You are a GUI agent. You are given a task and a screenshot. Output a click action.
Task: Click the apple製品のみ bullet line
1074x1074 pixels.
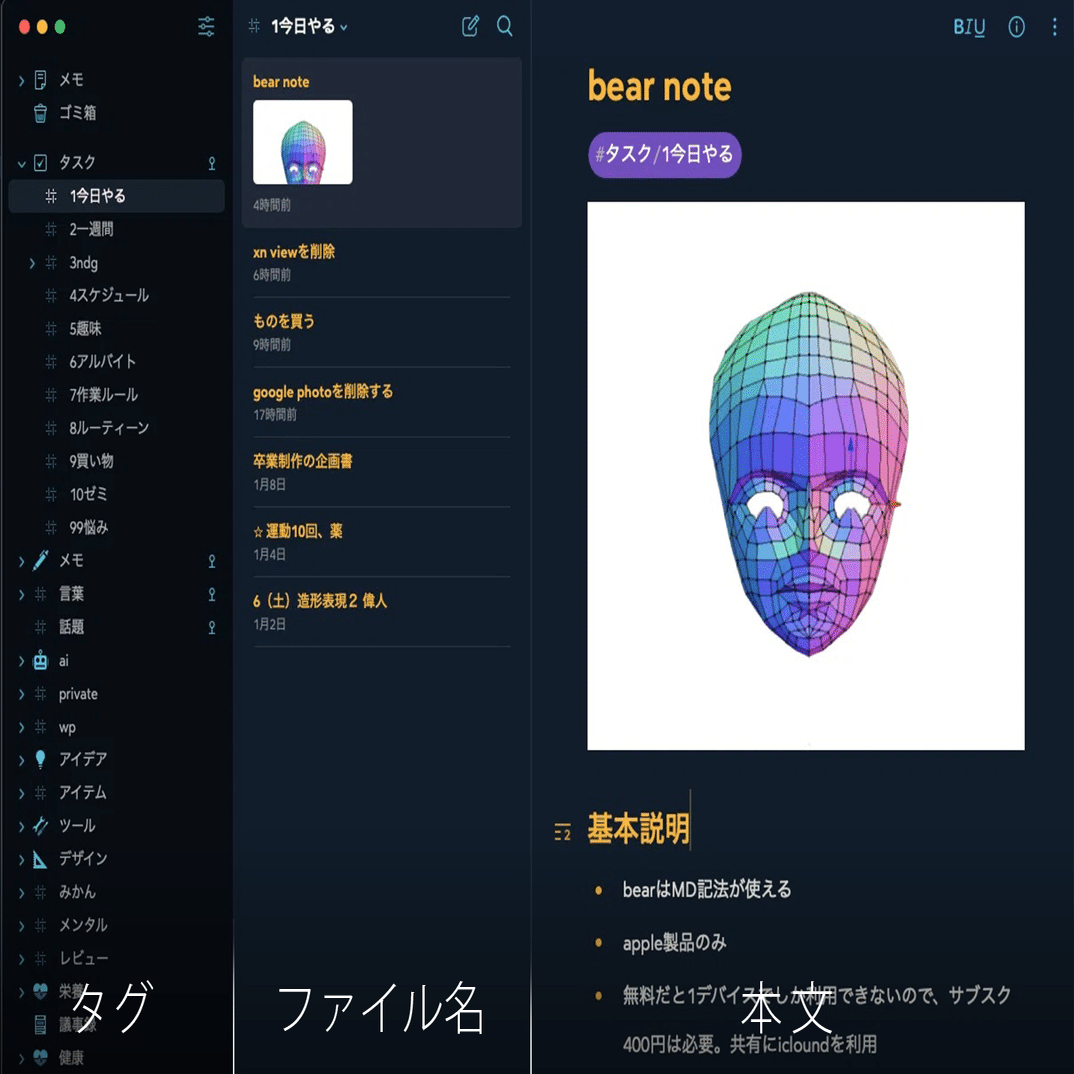click(x=674, y=943)
